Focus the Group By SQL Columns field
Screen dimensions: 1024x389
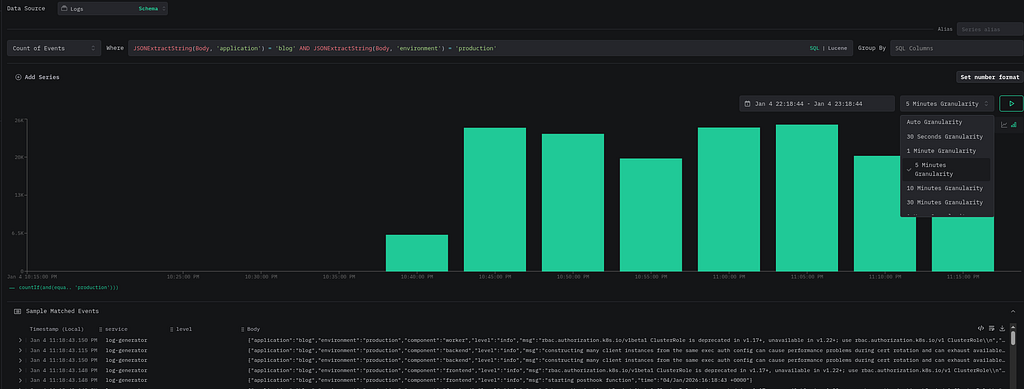[957, 48]
